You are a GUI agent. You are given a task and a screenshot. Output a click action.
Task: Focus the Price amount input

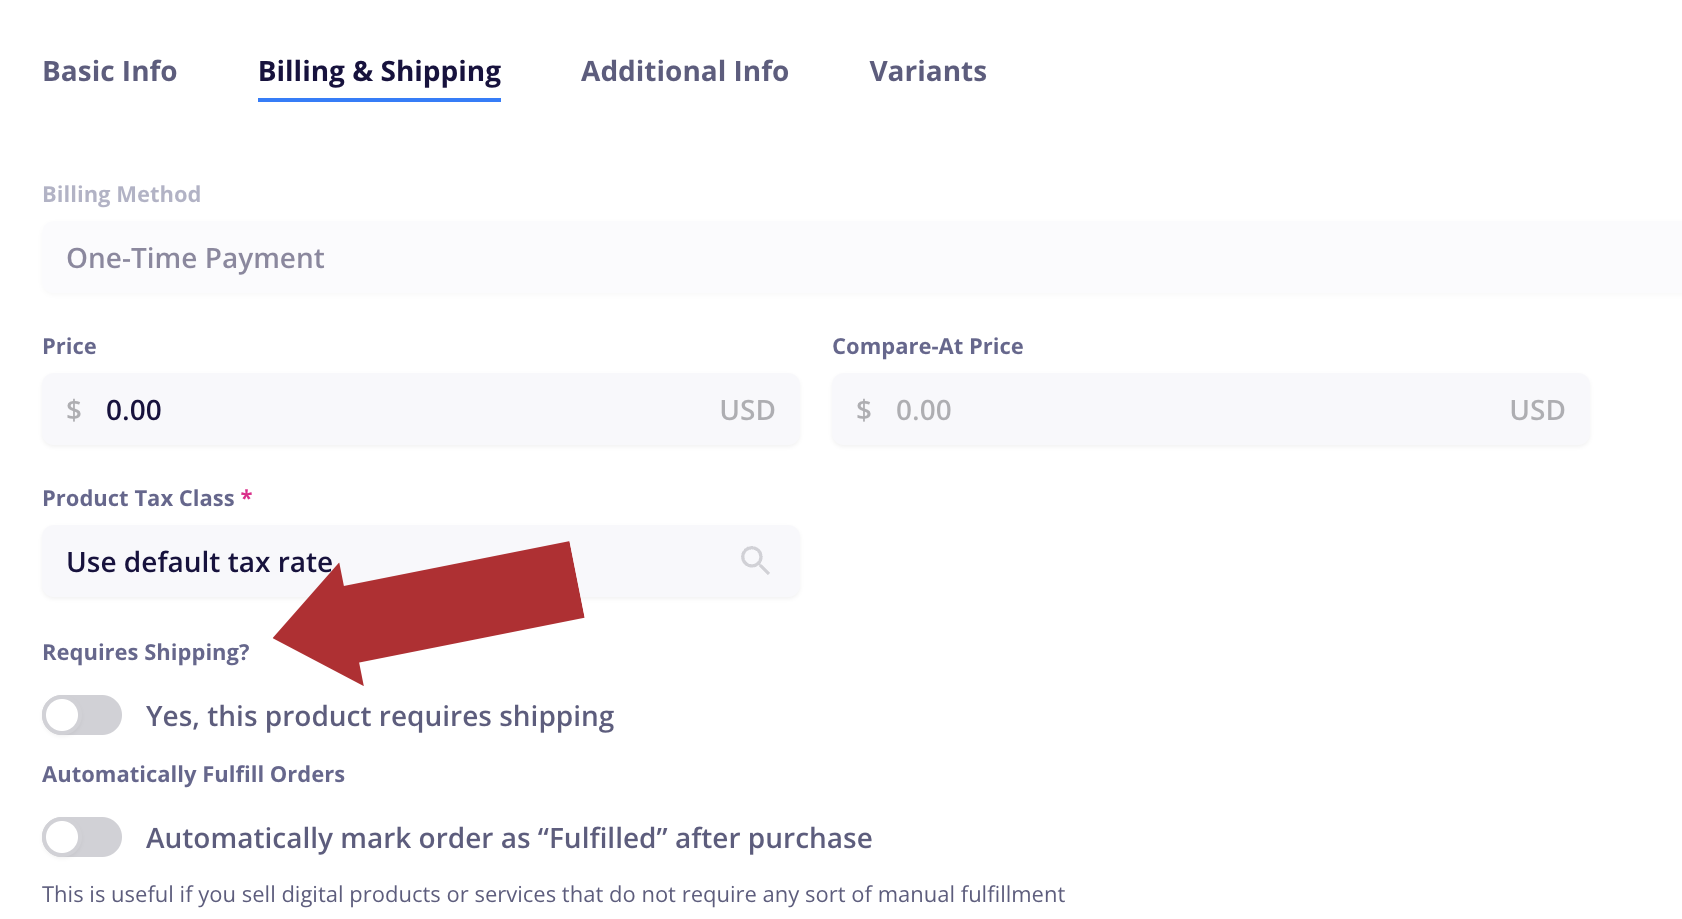400,410
